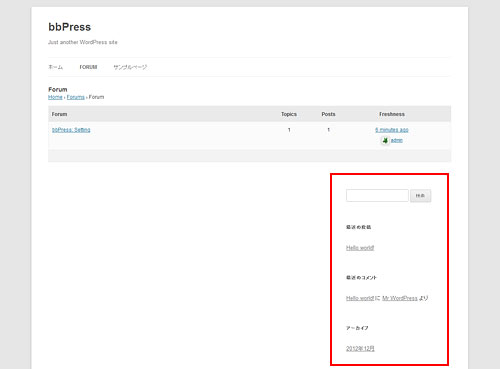Open Hello world! link in recent comments

tap(360, 298)
